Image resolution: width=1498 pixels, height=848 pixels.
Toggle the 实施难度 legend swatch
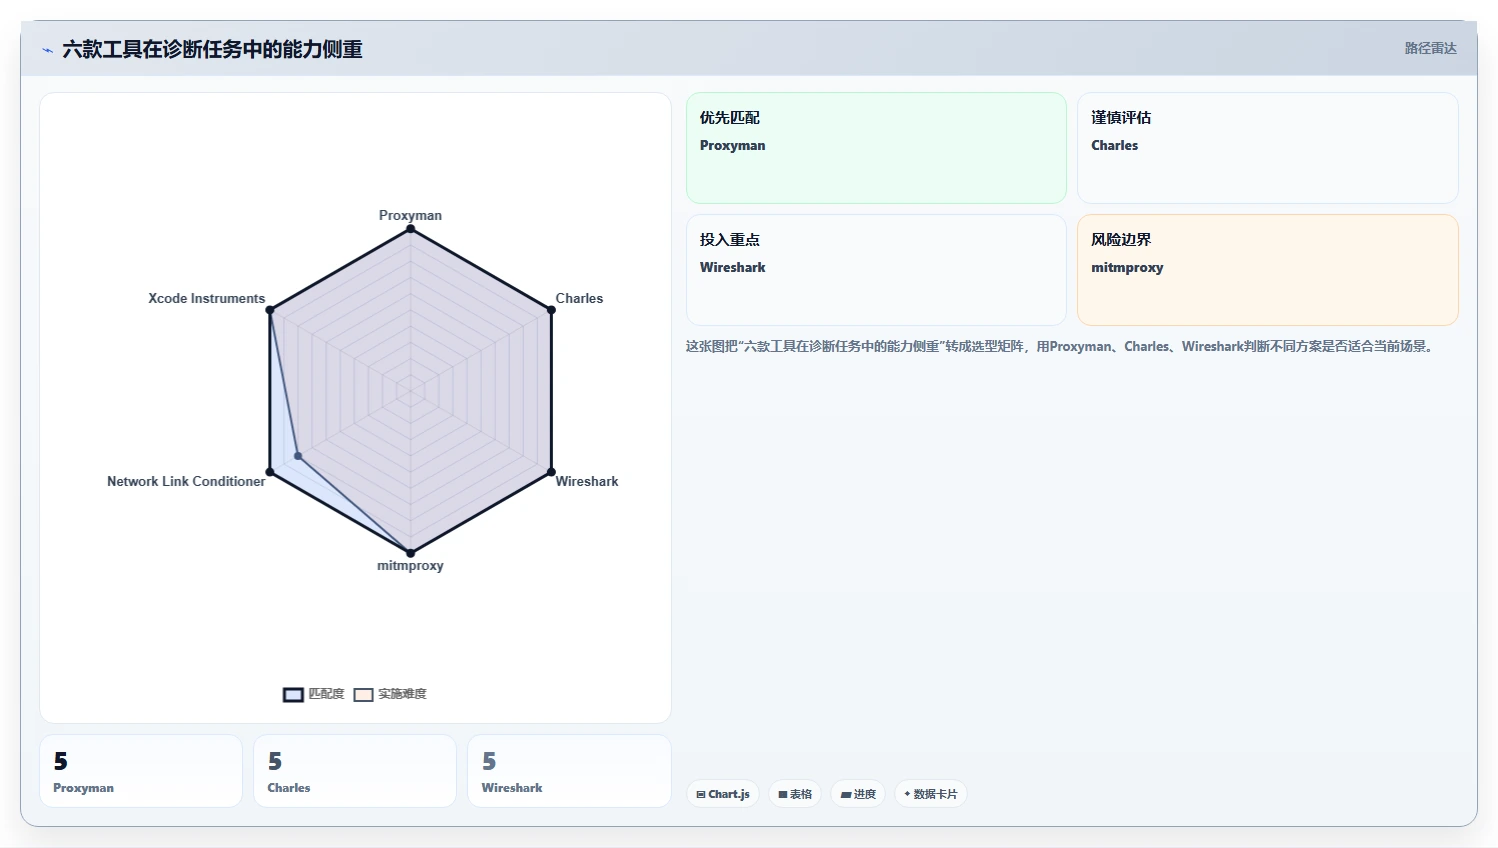tap(363, 695)
